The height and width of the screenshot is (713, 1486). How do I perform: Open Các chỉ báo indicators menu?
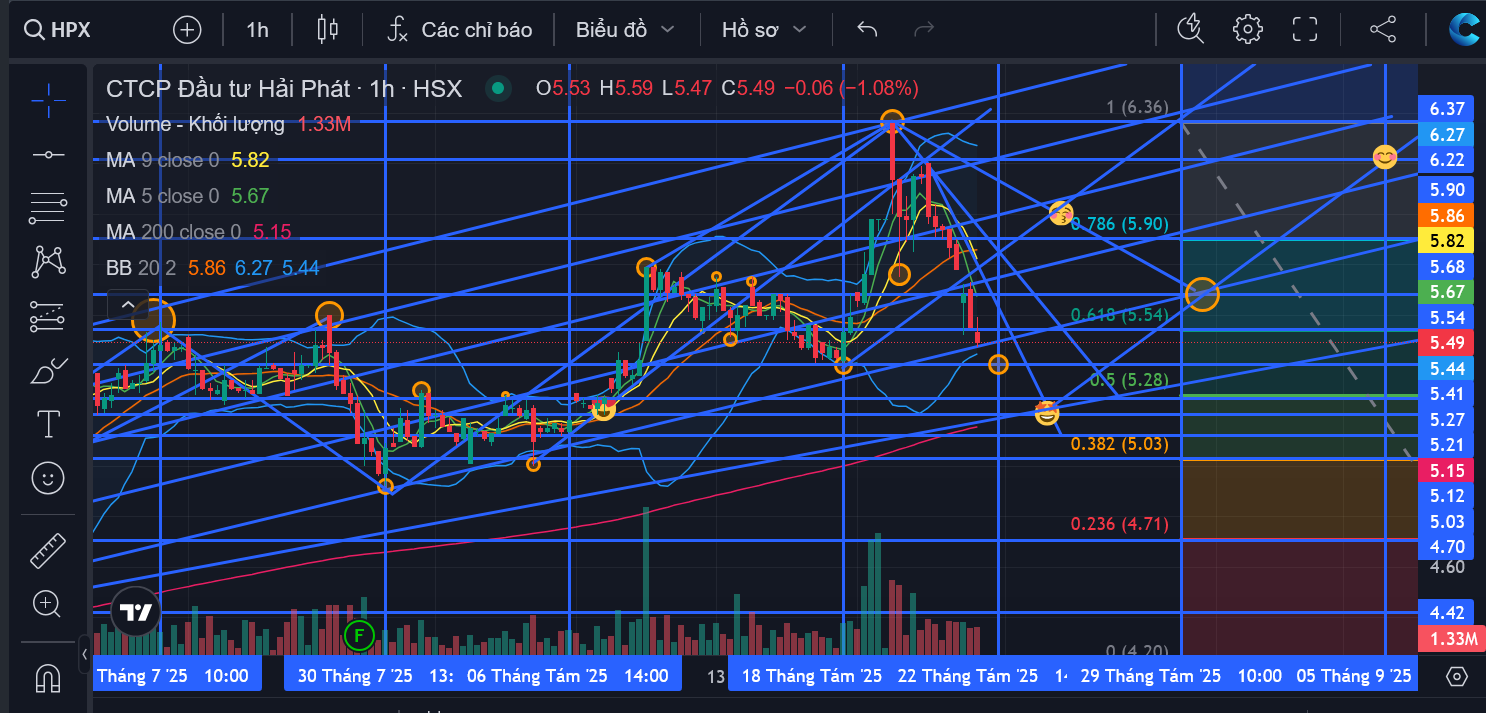point(460,30)
